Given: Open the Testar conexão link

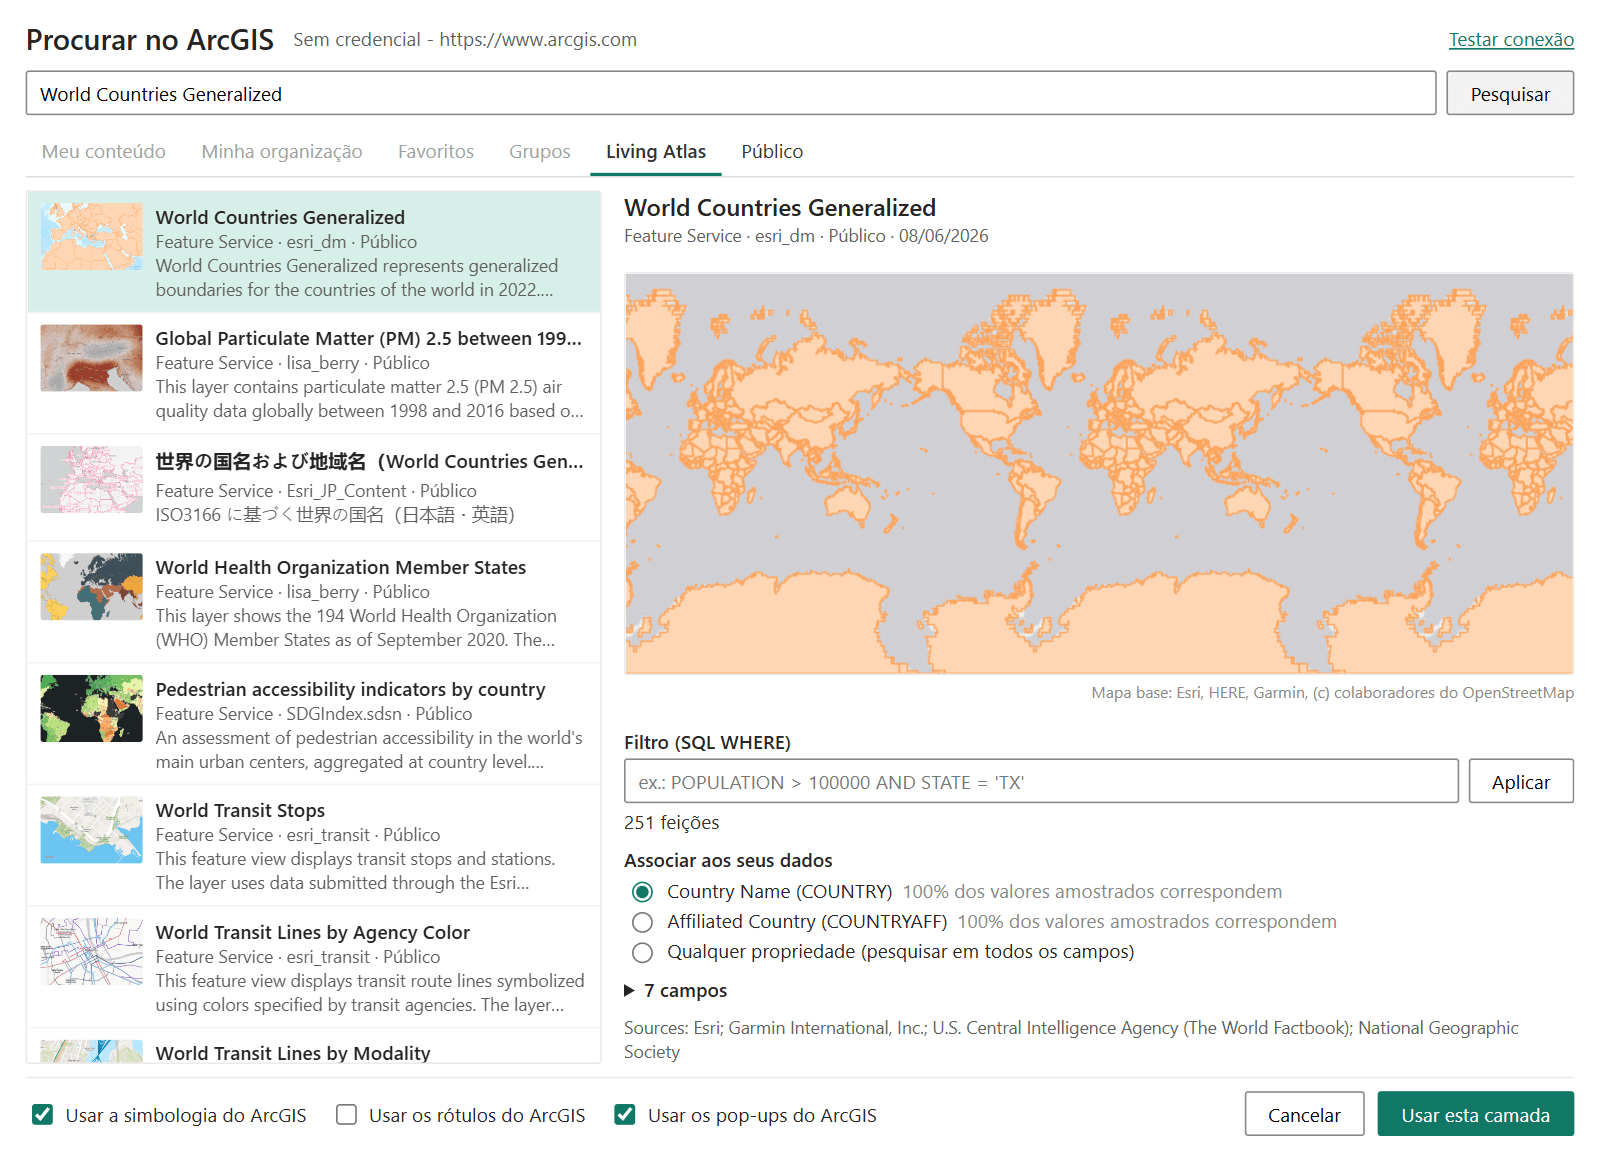Looking at the screenshot, I should 1511,40.
